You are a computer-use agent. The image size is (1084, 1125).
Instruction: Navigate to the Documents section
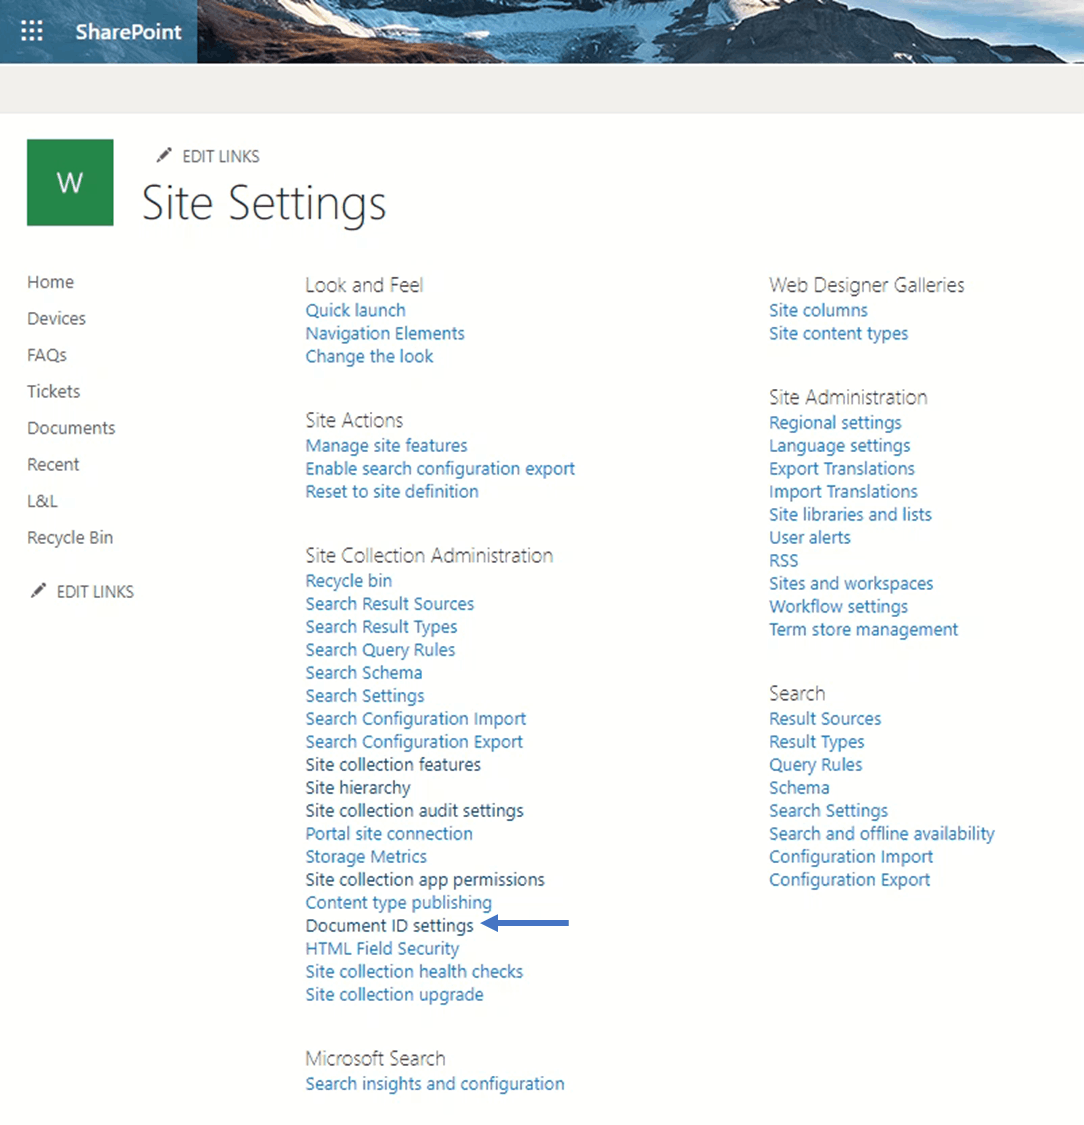[71, 427]
